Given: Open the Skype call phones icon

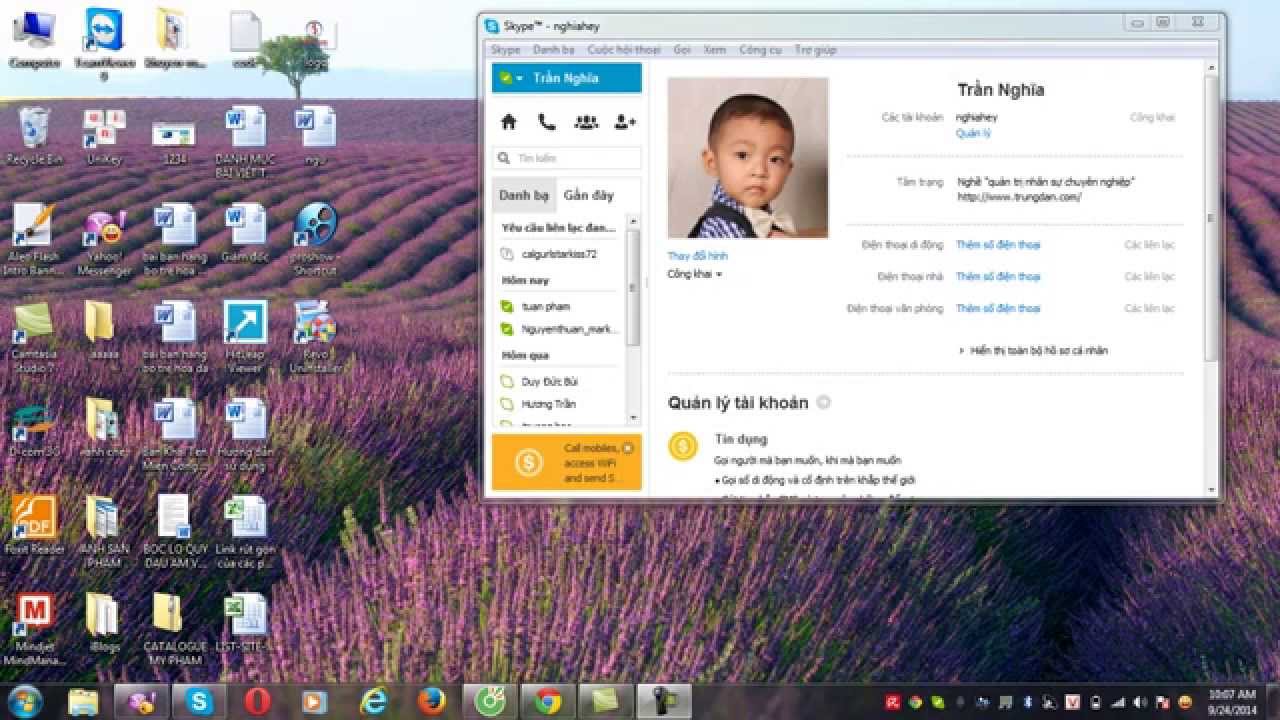Looking at the screenshot, I should point(547,122).
